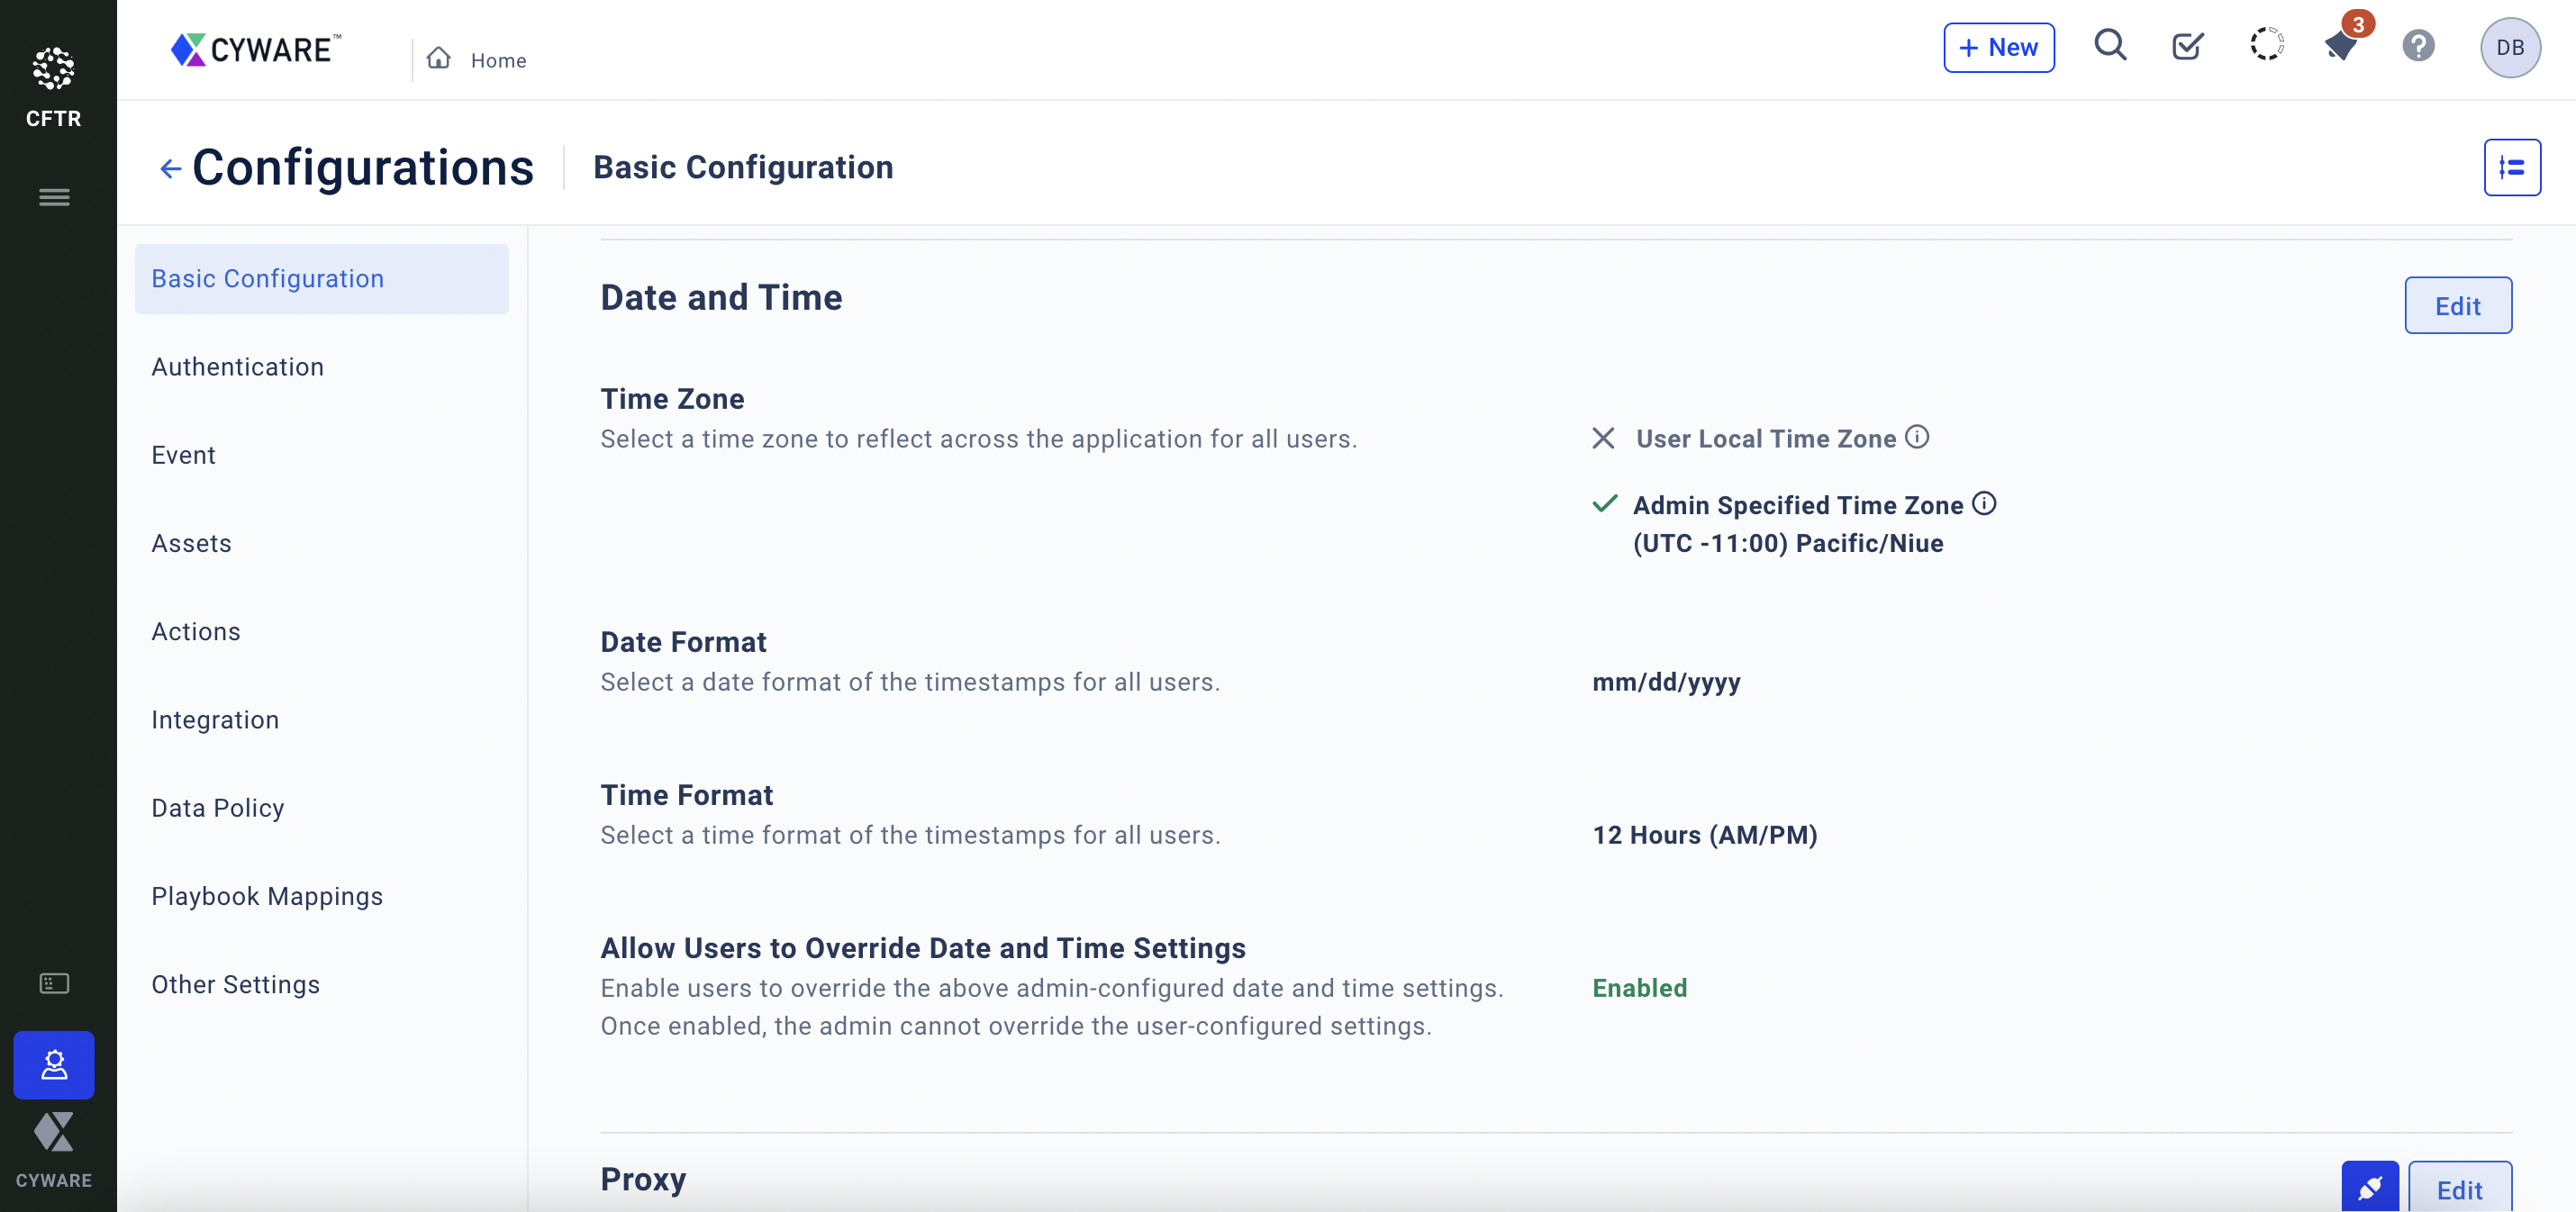Image resolution: width=2576 pixels, height=1212 pixels.
Task: Open the search magnifier icon
Action: click(2110, 46)
